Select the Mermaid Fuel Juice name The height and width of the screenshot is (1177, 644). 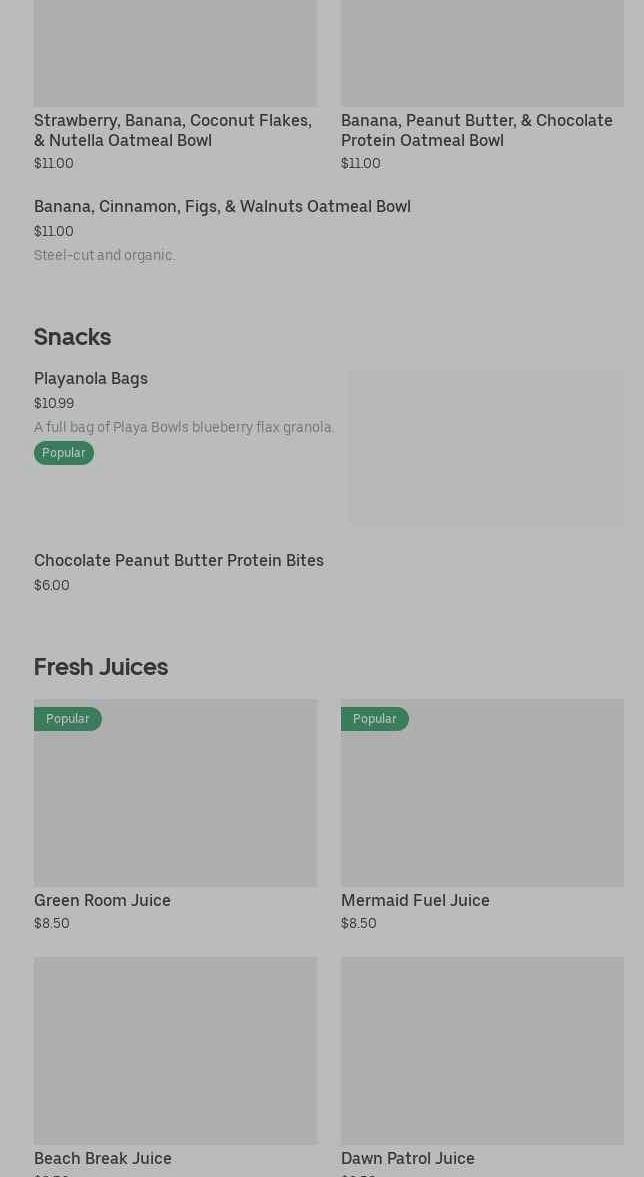coord(415,901)
